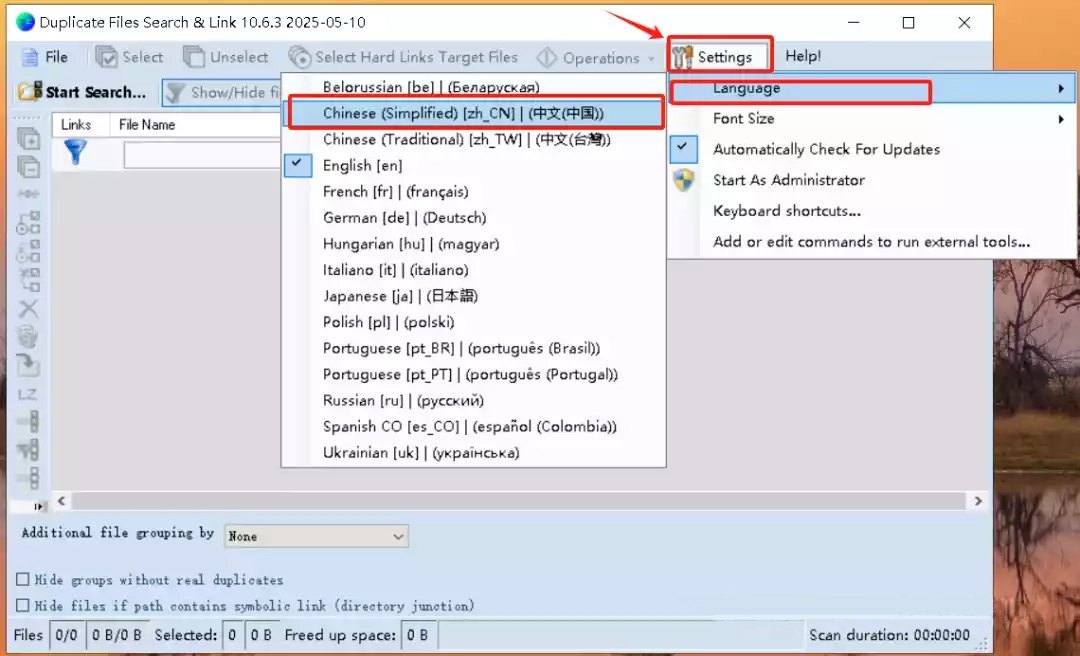
Task: Open the Settings menu
Action: pos(720,57)
